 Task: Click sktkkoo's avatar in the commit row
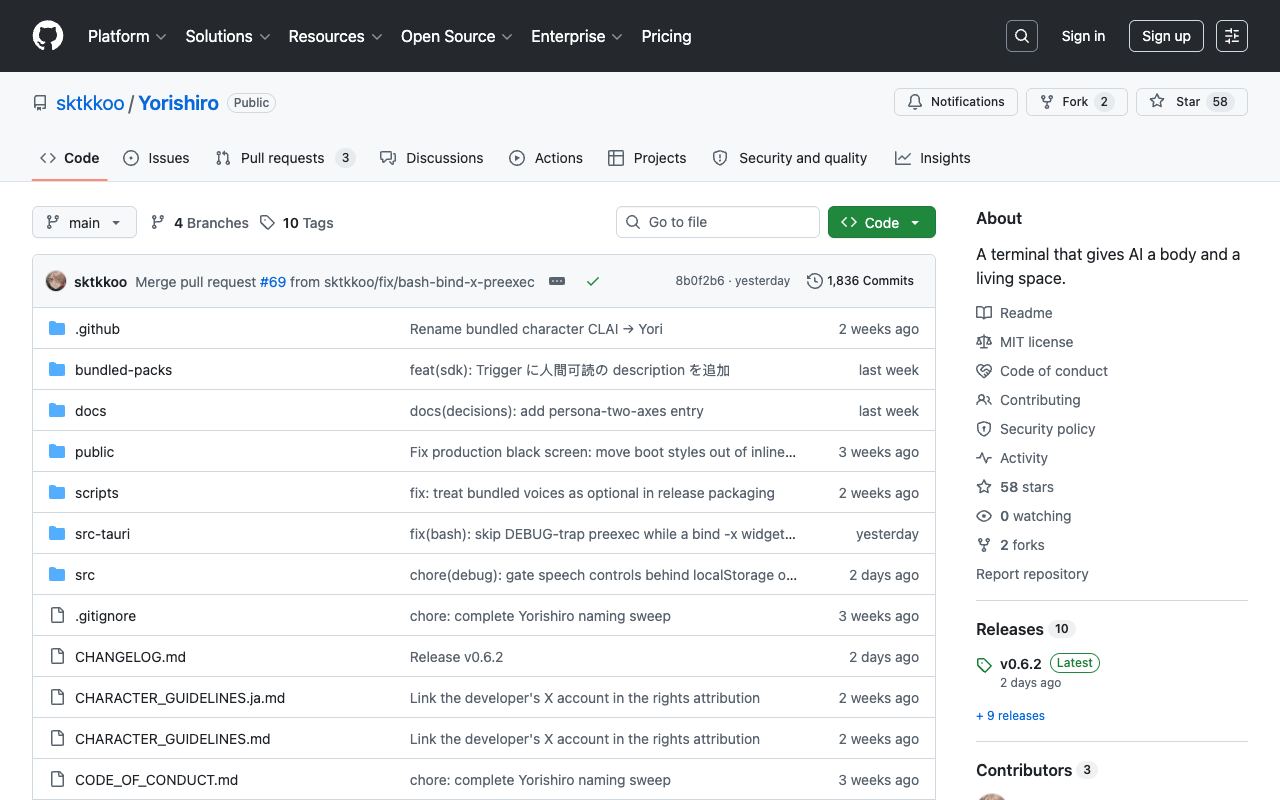(56, 281)
